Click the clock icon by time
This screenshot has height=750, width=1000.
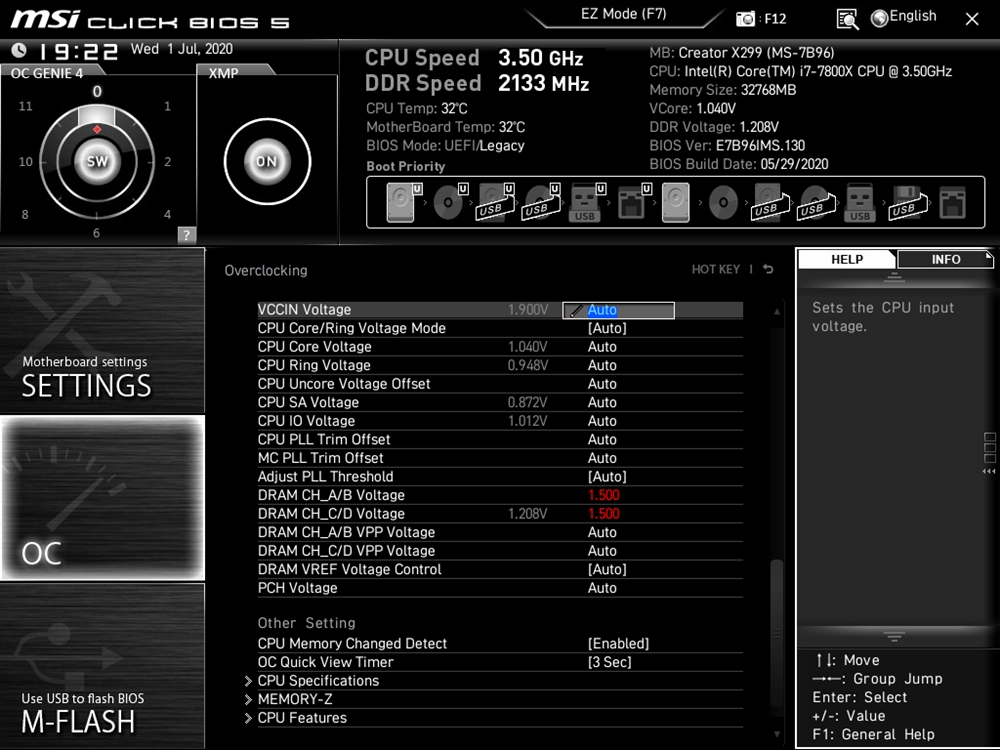point(19,50)
